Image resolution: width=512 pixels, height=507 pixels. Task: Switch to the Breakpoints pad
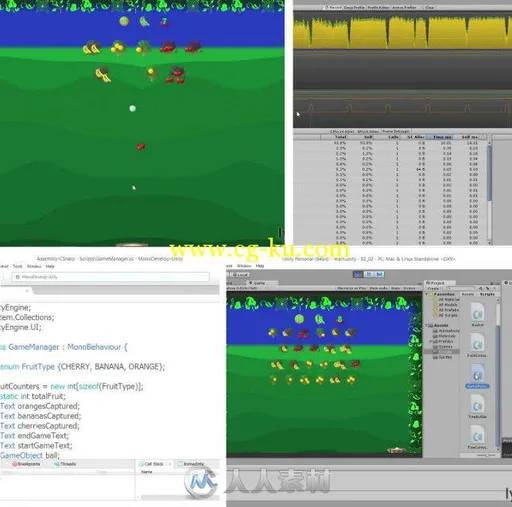point(26,464)
